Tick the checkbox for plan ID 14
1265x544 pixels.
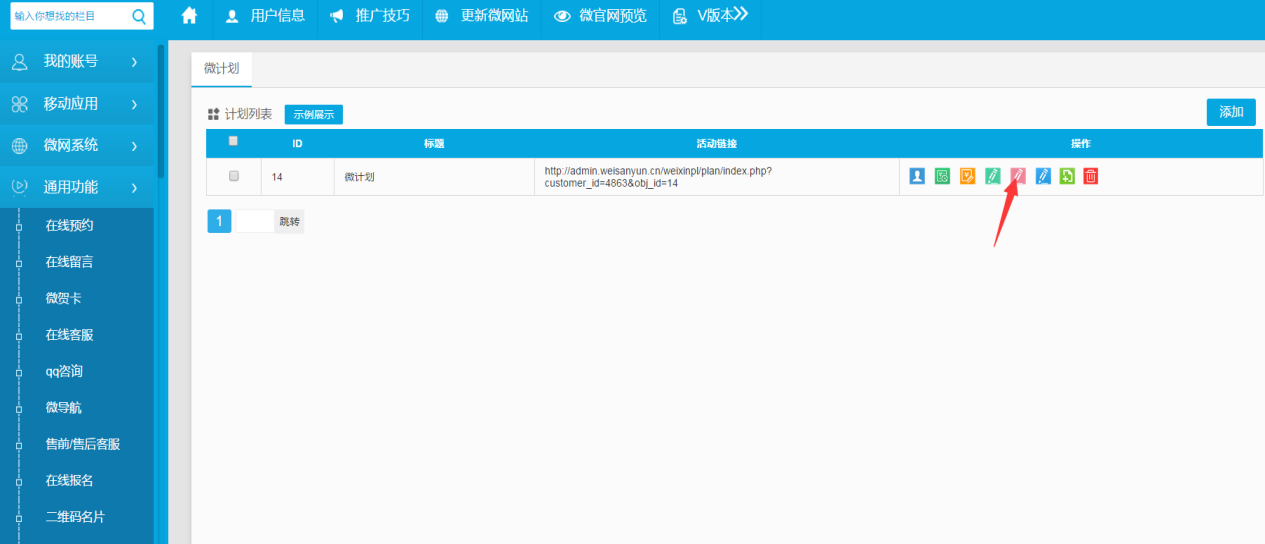[234, 176]
